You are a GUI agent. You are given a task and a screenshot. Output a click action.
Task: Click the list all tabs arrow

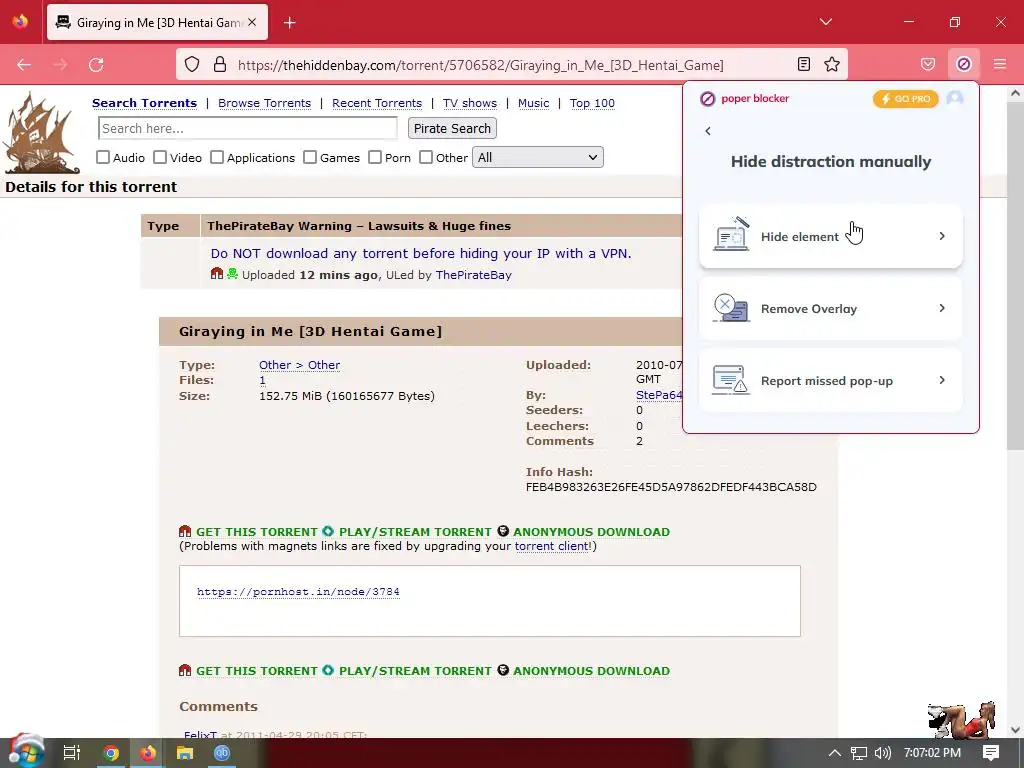point(825,22)
